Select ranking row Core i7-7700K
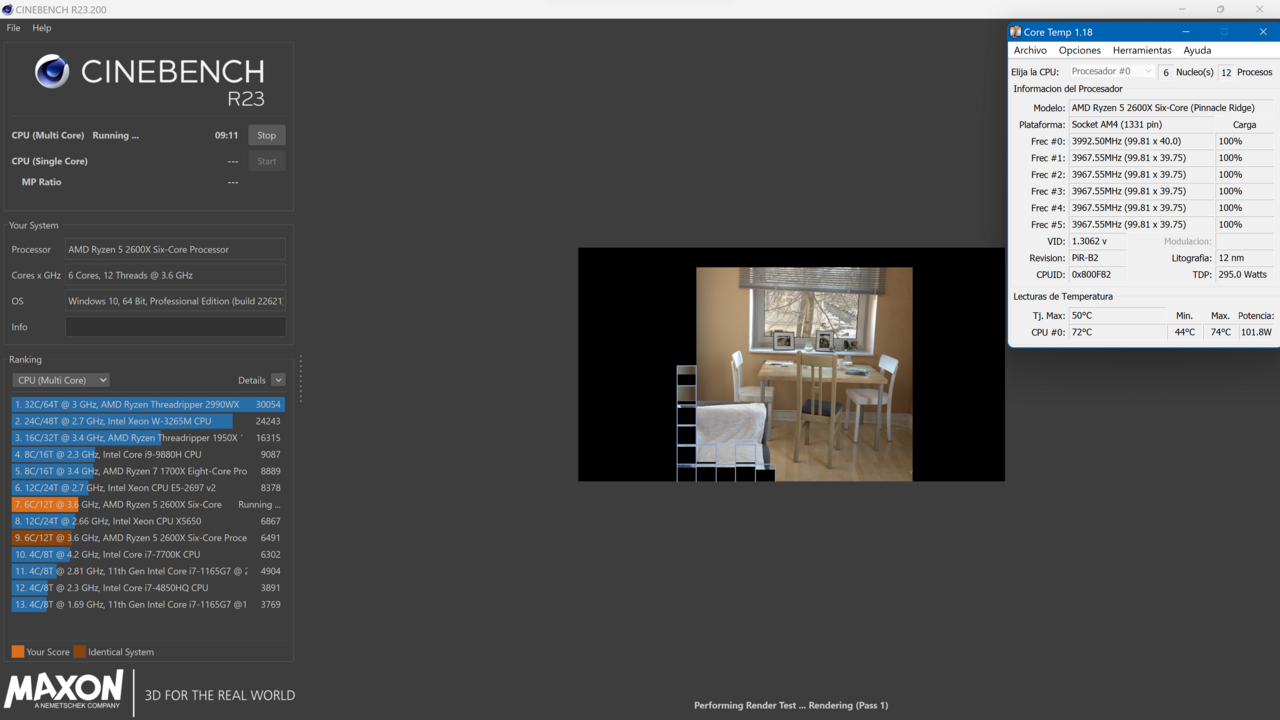The width and height of the screenshot is (1280, 720). 148,554
